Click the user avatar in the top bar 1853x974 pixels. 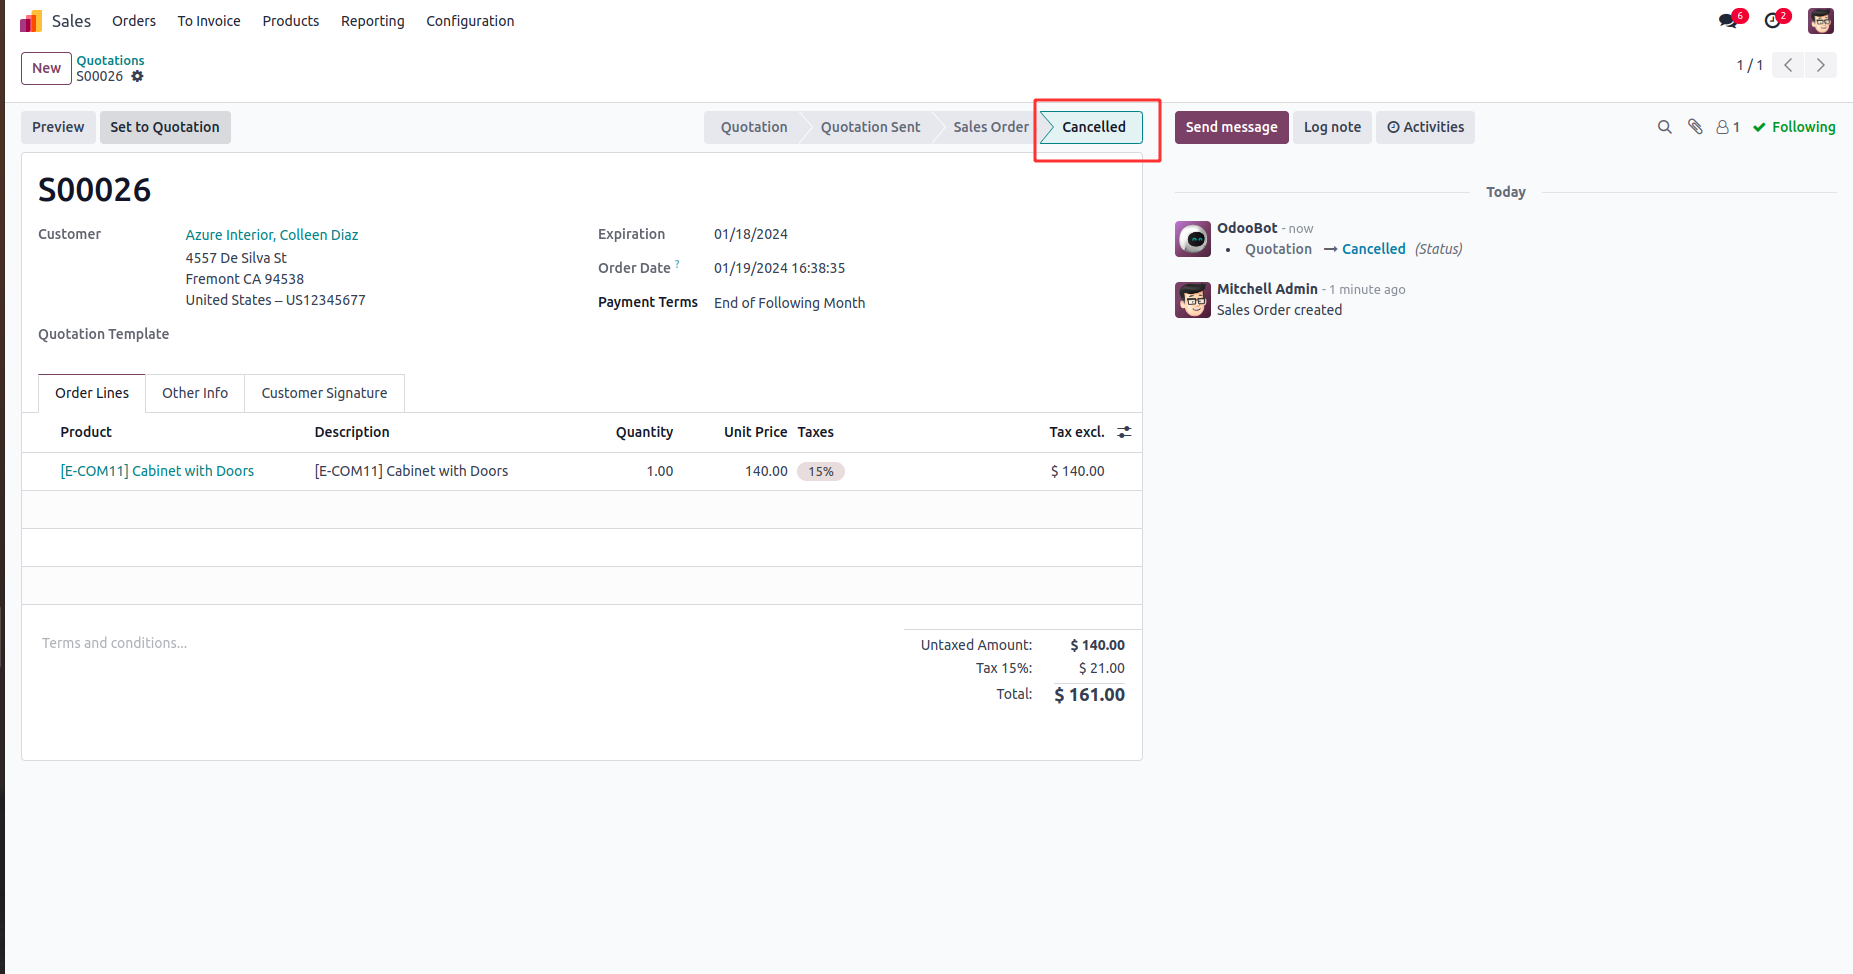point(1820,20)
